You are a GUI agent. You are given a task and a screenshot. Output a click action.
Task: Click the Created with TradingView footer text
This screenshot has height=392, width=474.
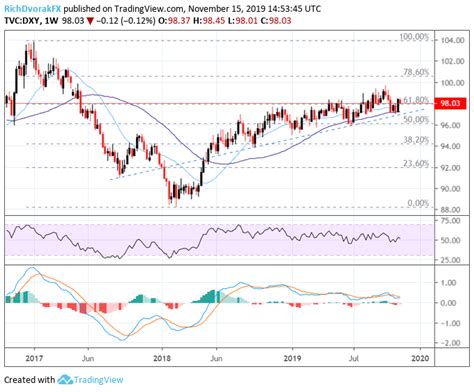click(64, 379)
